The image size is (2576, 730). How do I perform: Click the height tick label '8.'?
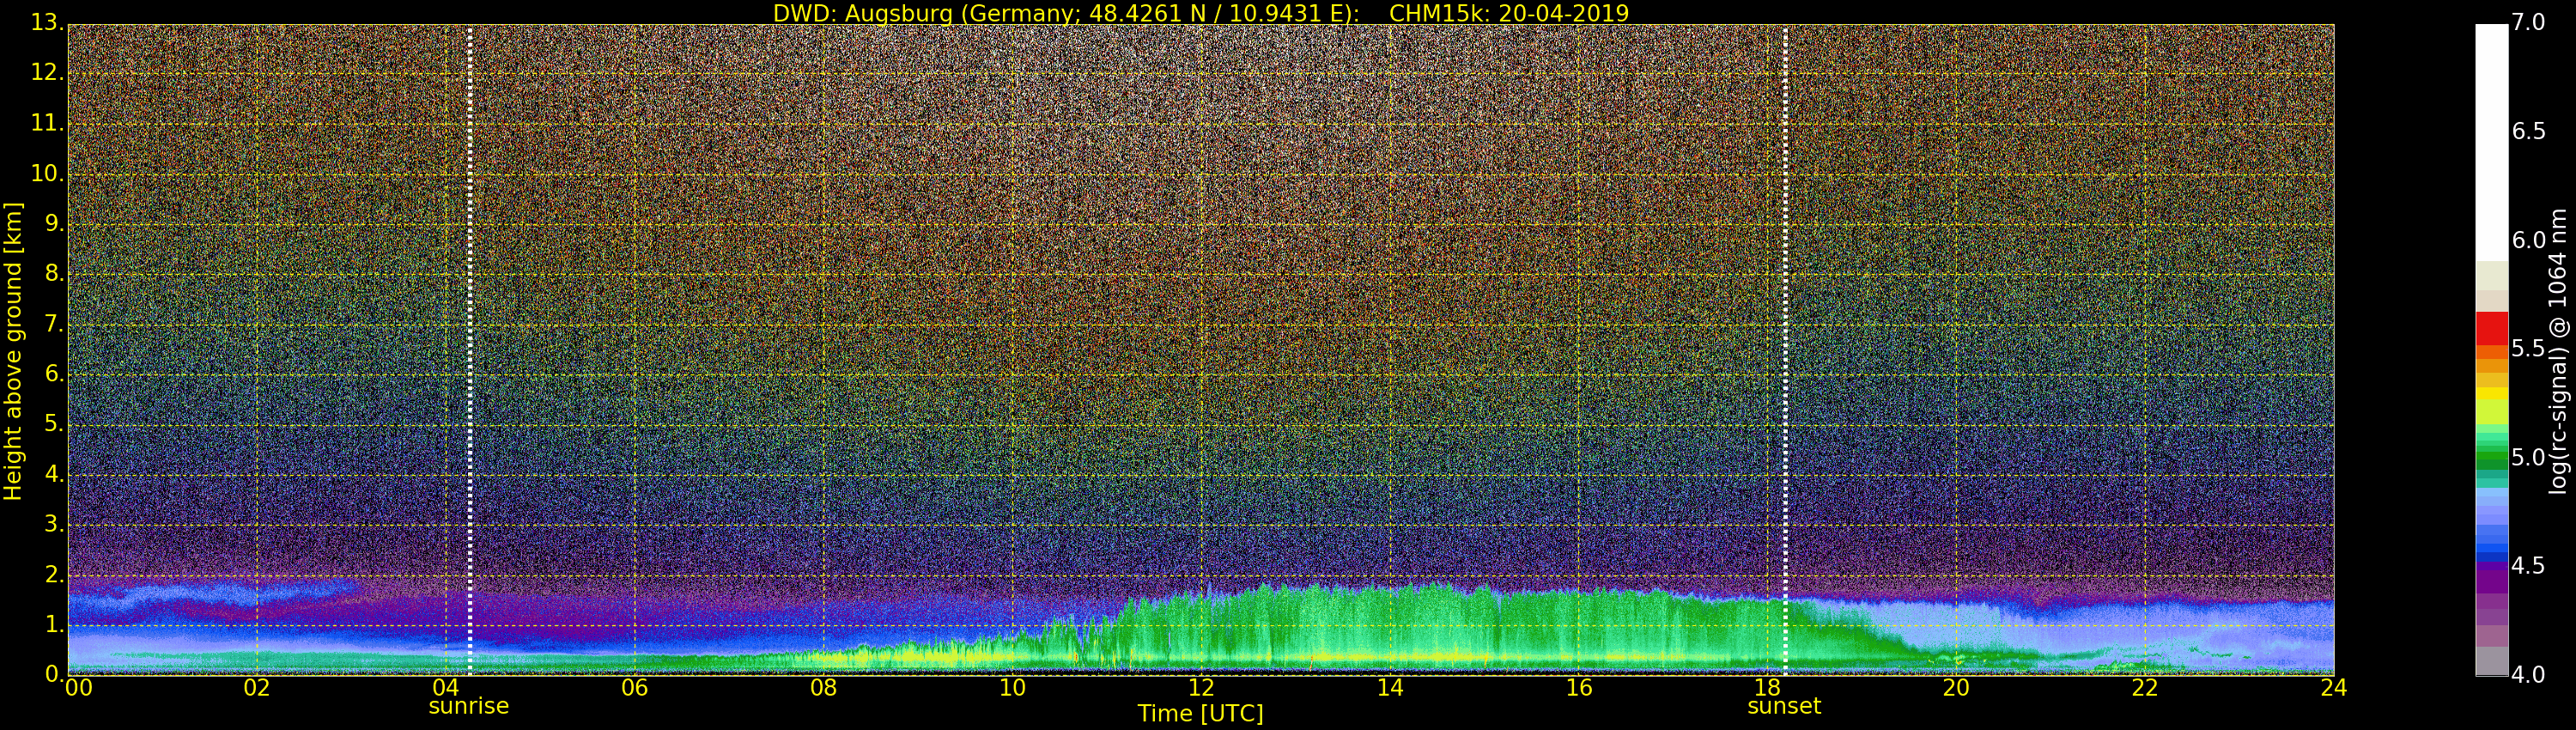[53, 273]
